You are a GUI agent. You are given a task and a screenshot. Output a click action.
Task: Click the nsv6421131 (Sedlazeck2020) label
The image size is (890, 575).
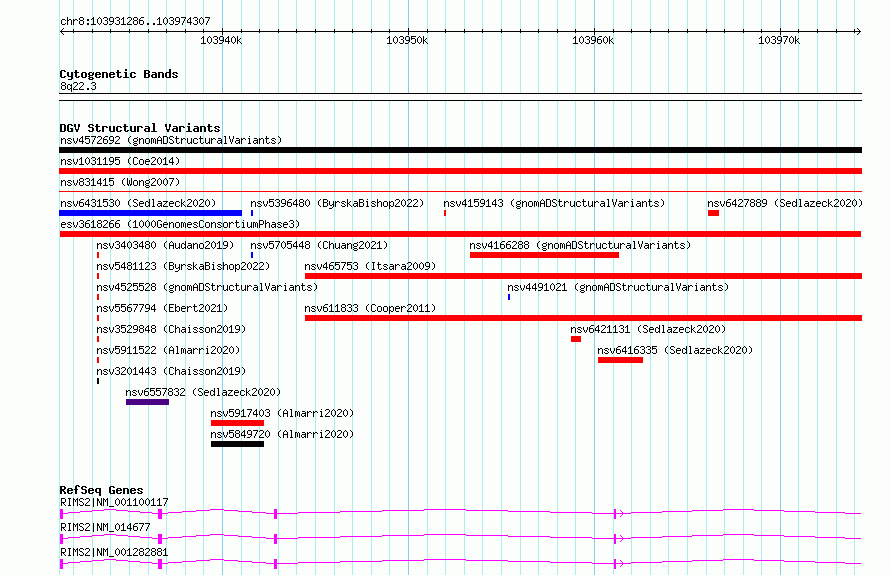(648, 329)
